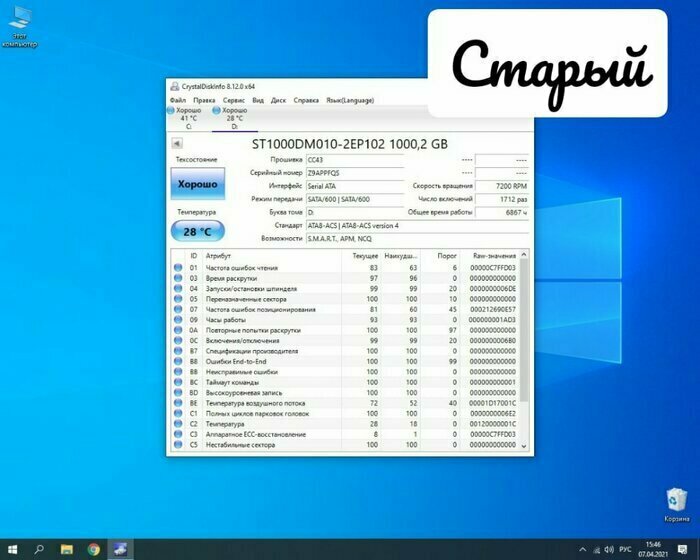
Task: Click the previous disk arrow button
Action: 178,144
